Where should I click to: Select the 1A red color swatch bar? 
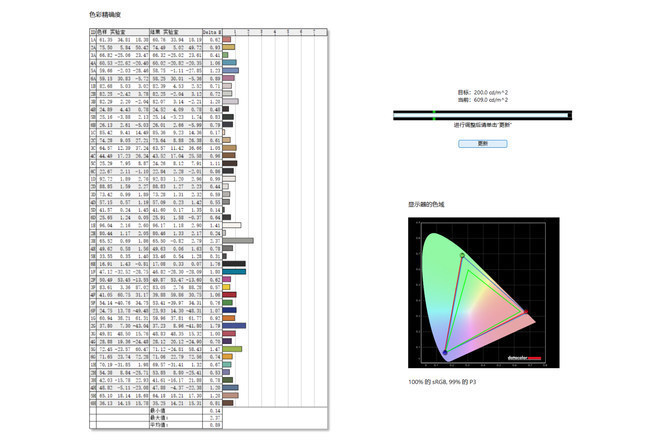click(x=227, y=39)
